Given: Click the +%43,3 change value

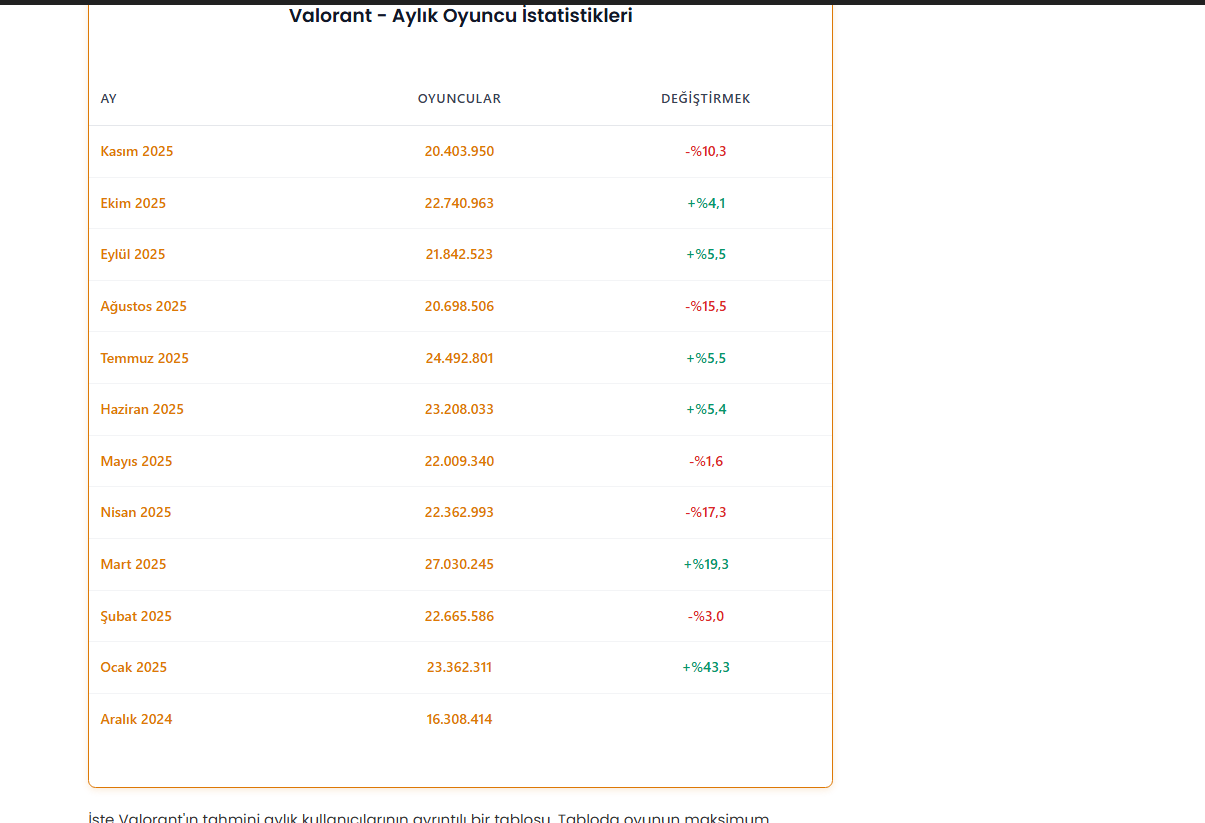Looking at the screenshot, I should click(x=706, y=667).
